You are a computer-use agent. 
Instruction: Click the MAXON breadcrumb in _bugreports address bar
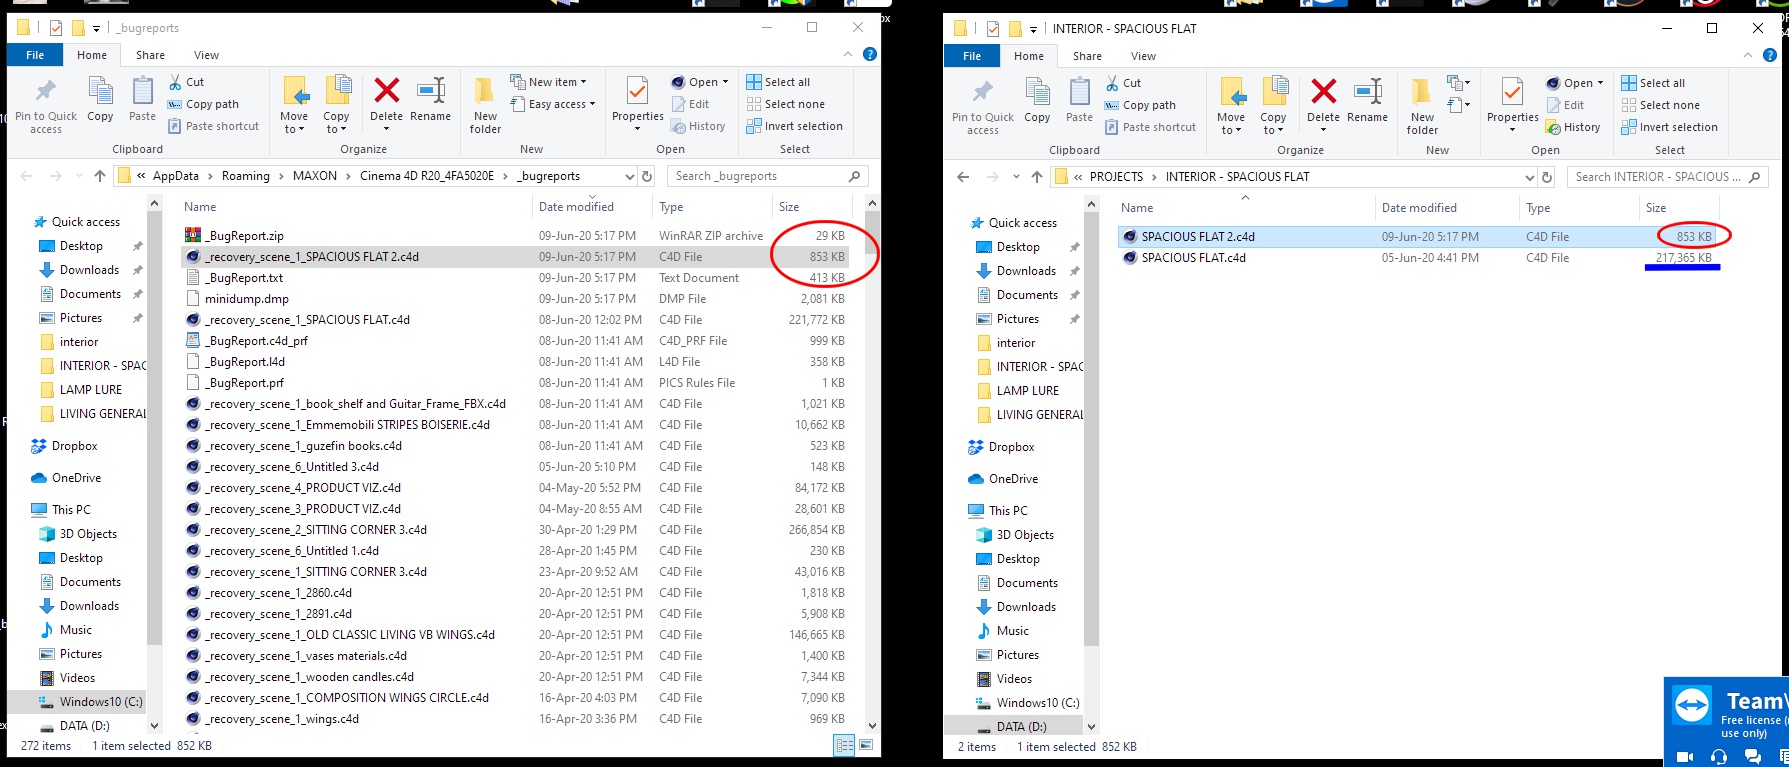[315, 176]
